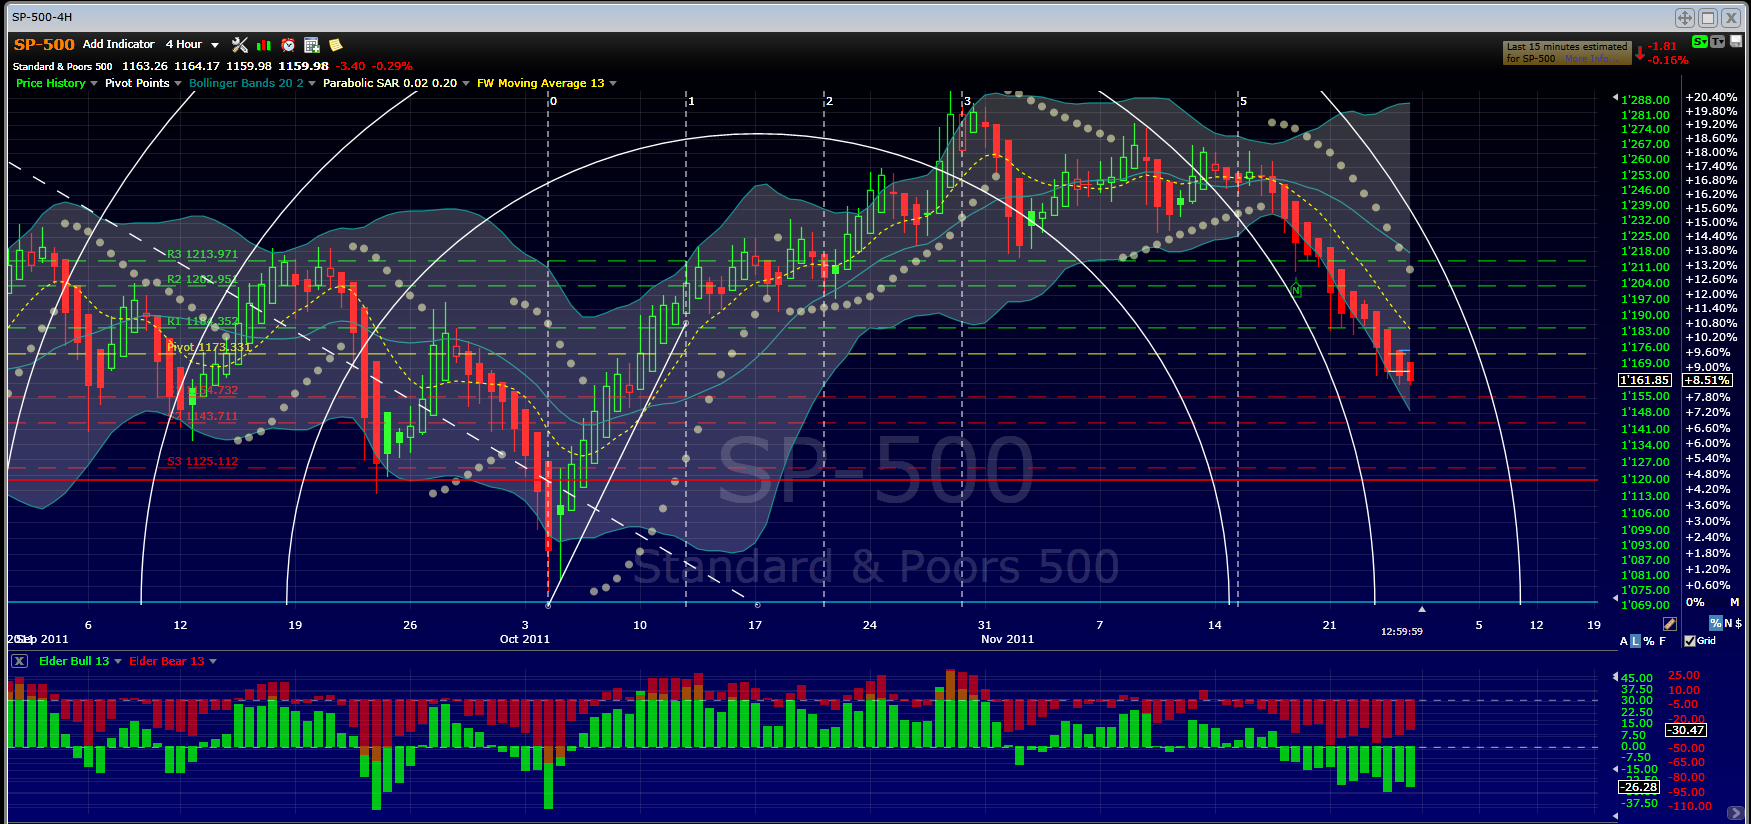Expand Parabolic SAR 0.02 0.20 options arrow
This screenshot has height=824, width=1751.
(x=466, y=83)
